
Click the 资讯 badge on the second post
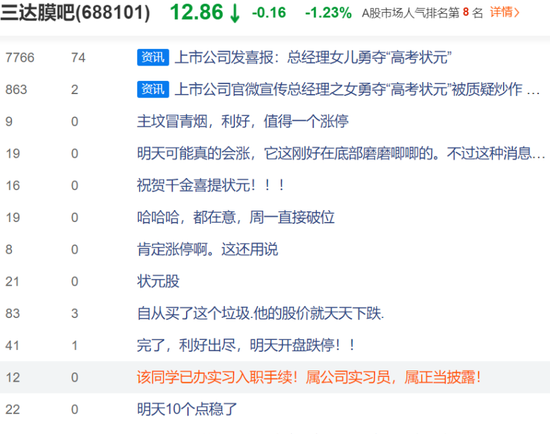tap(153, 89)
